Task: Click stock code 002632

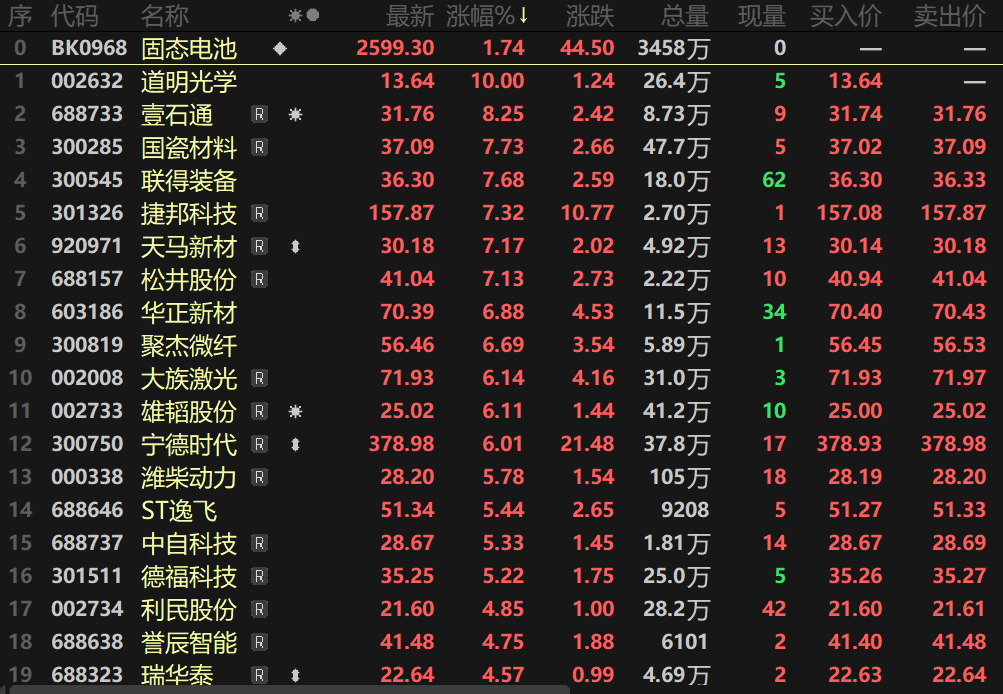Action: point(87,81)
